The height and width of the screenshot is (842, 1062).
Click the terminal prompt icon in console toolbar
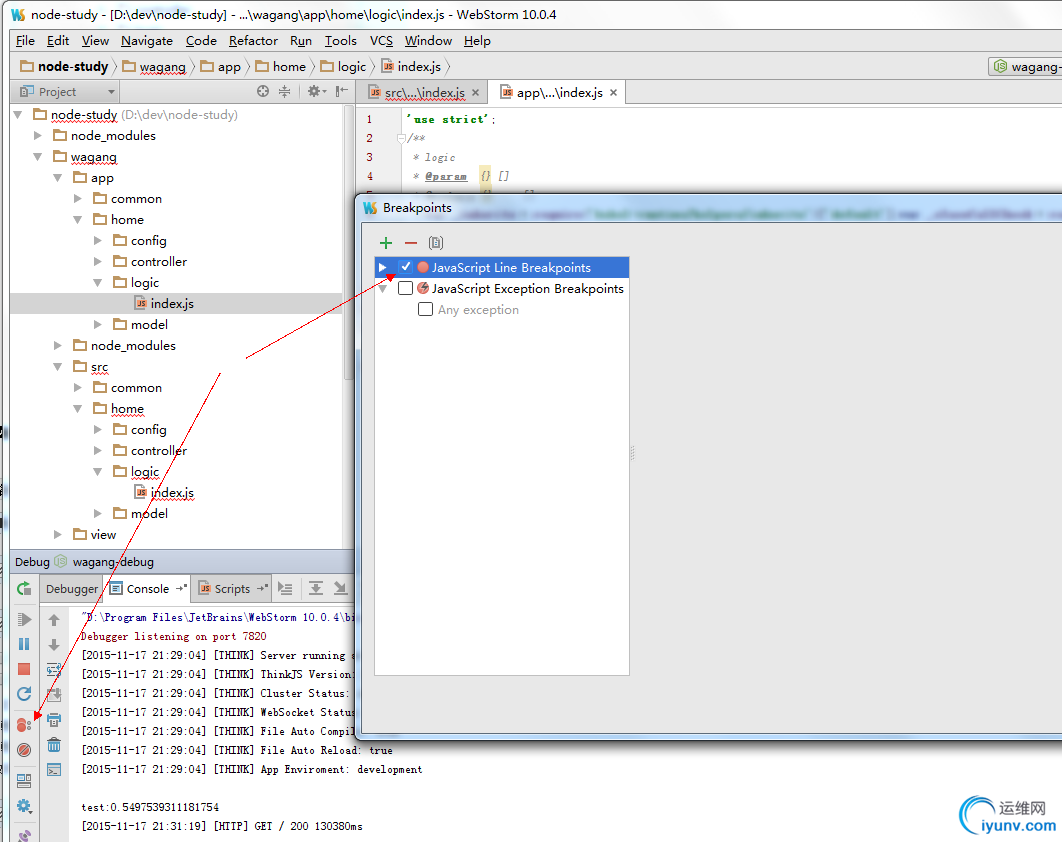[54, 770]
